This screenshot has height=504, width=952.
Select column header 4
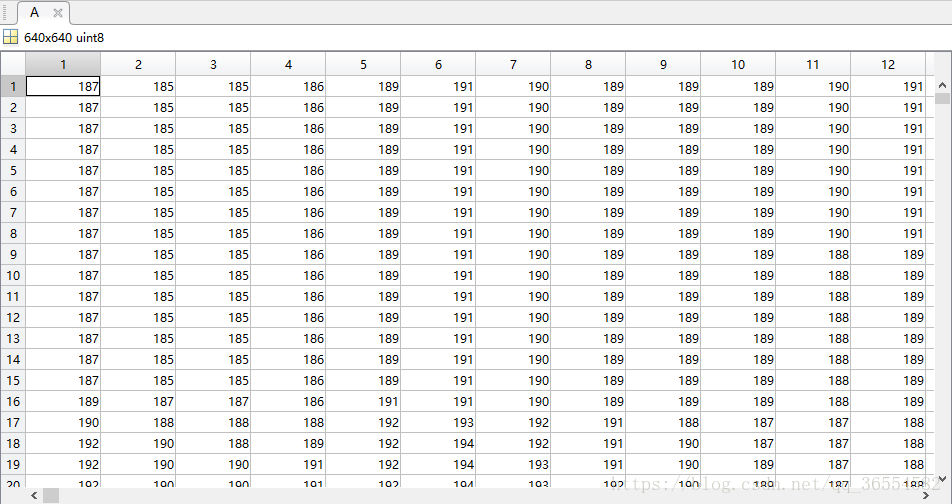[288, 64]
